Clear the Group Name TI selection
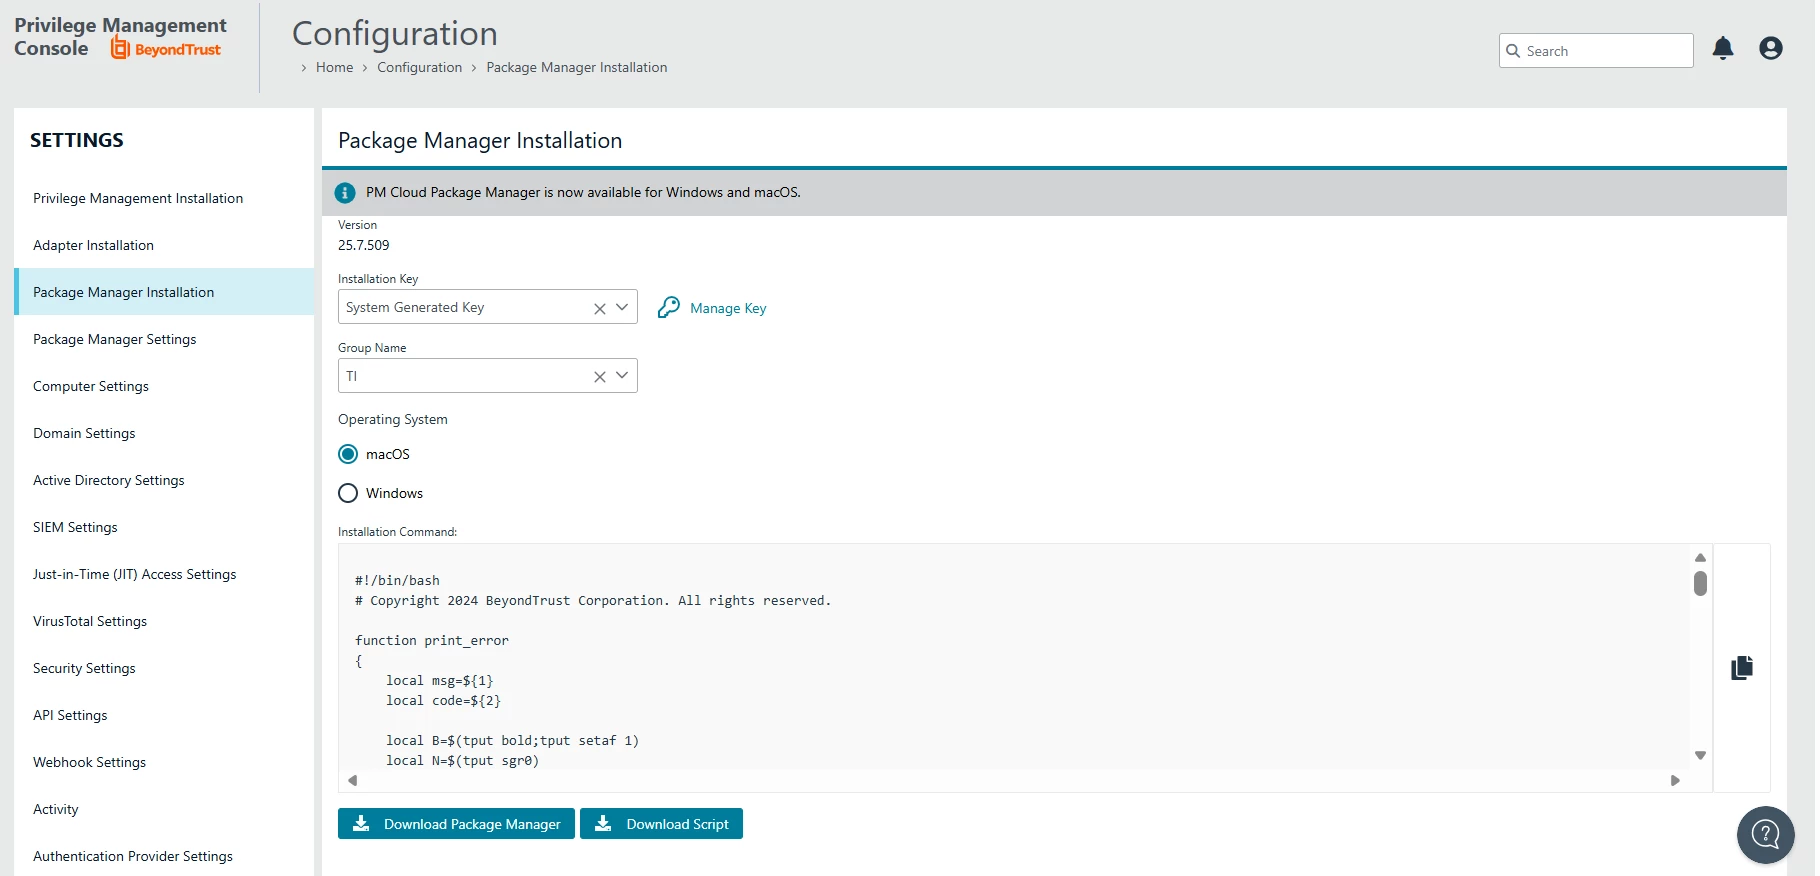The height and width of the screenshot is (876, 1820). [x=600, y=377]
